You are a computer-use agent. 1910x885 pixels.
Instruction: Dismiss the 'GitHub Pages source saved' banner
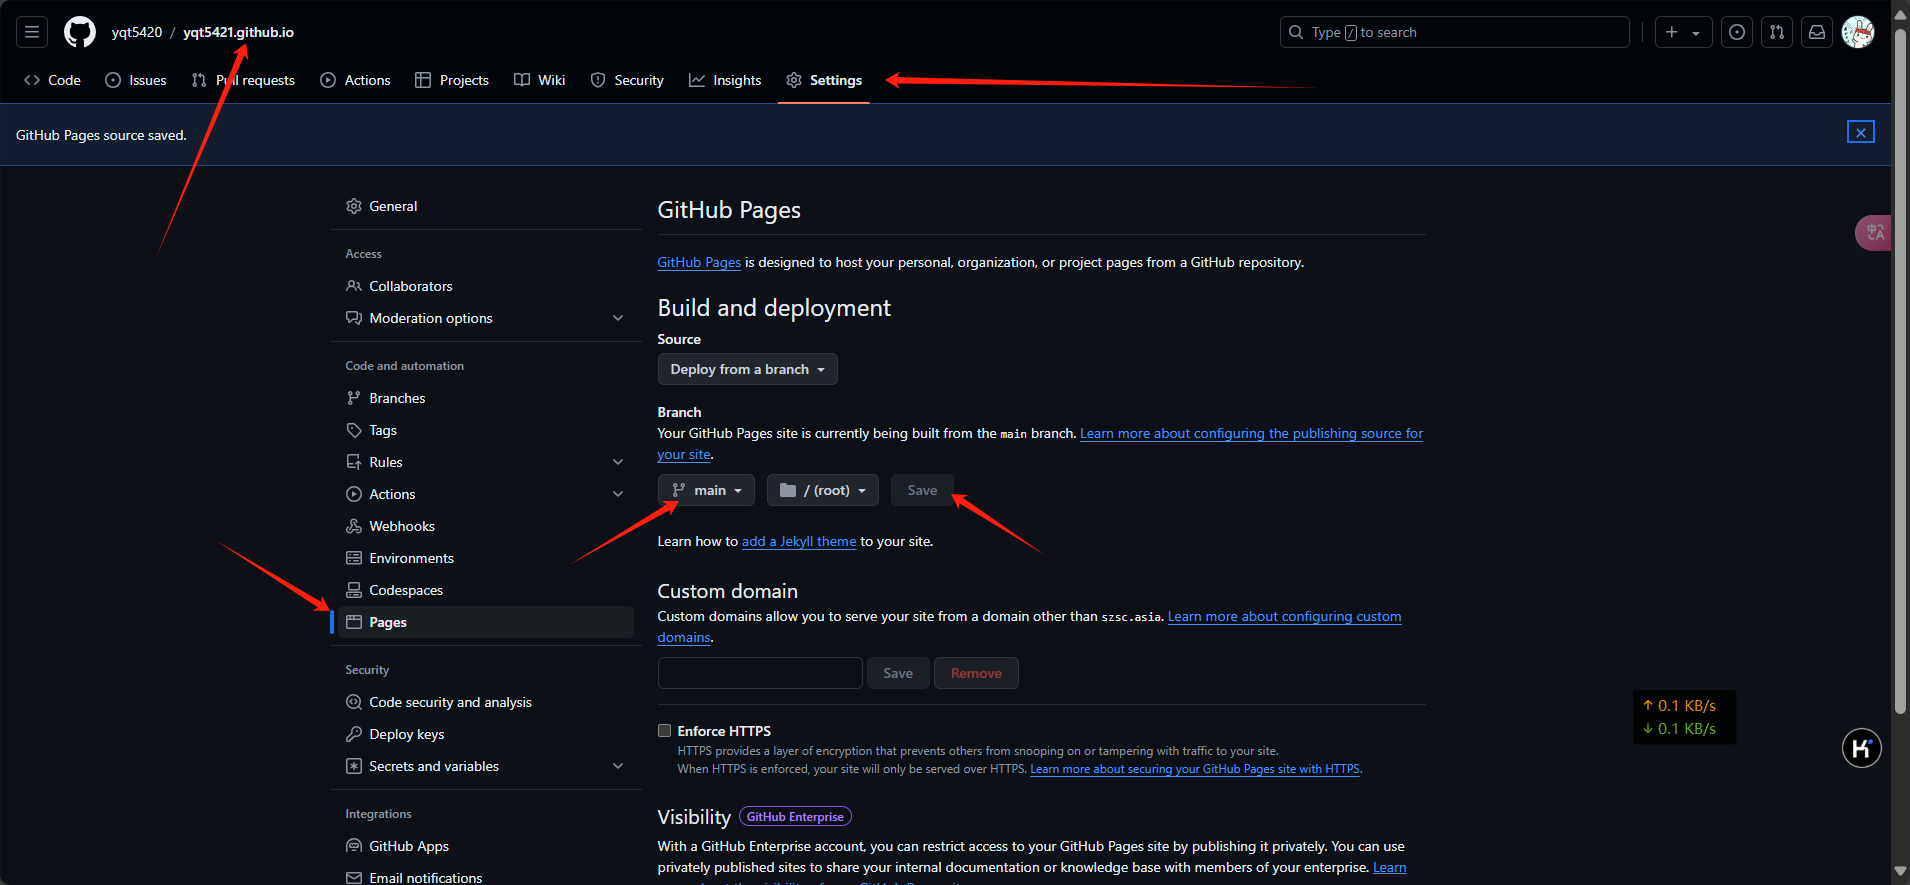point(1861,132)
